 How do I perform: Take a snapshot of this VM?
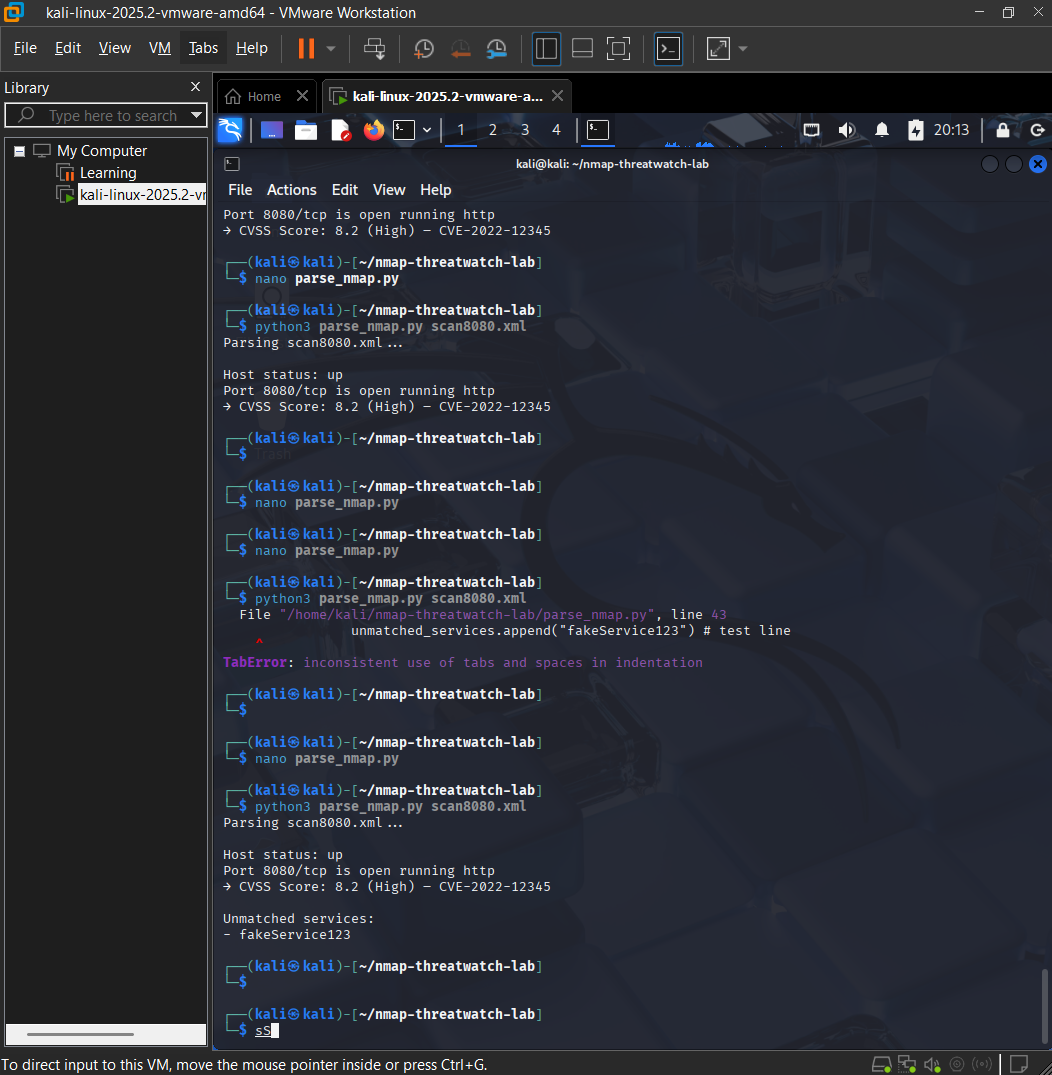424,48
